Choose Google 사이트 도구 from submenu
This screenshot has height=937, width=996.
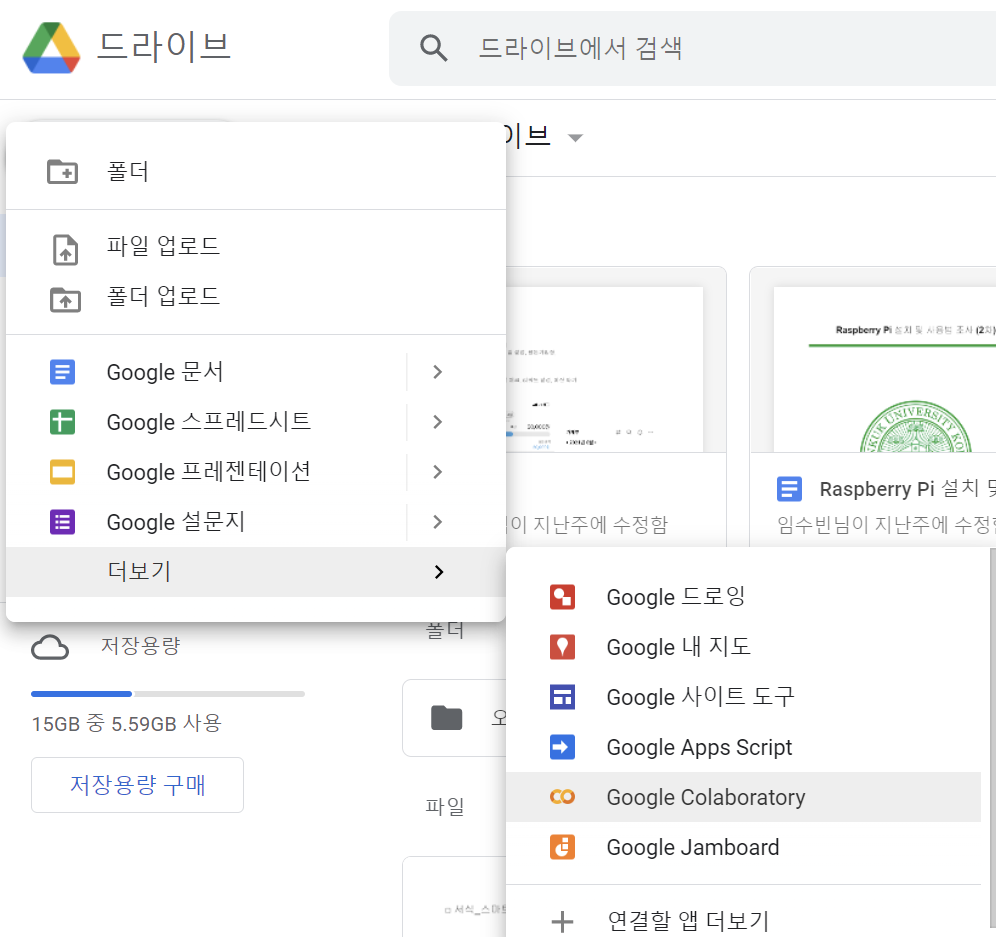(x=744, y=697)
